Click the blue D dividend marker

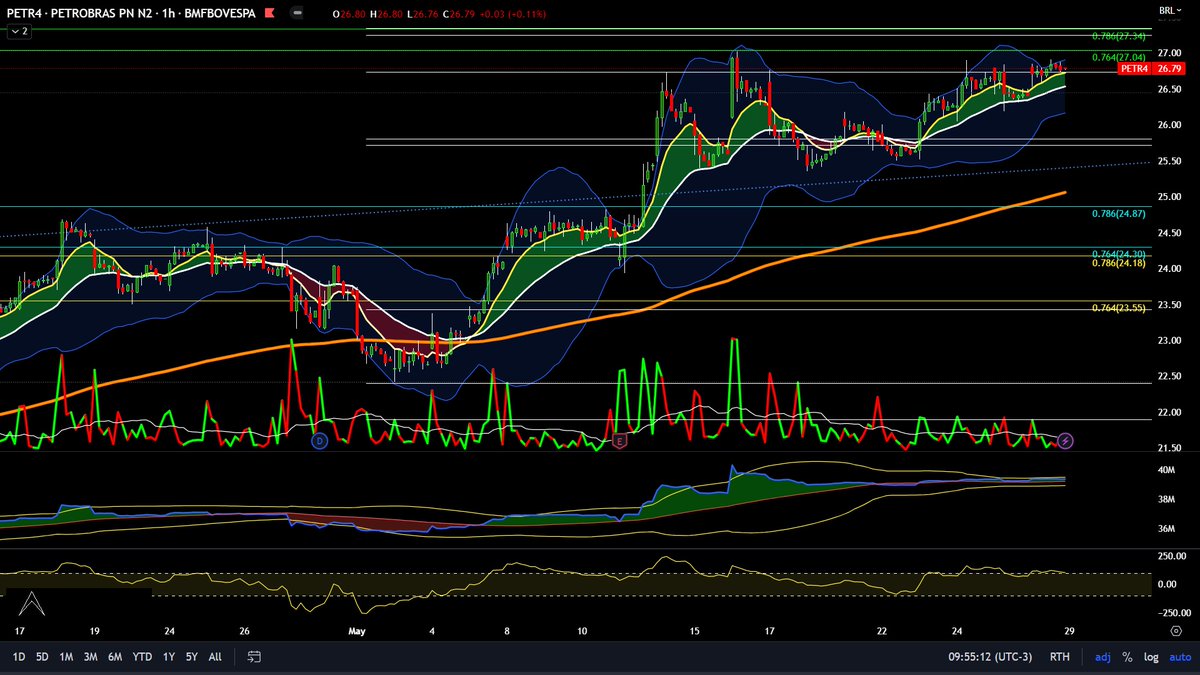tap(320, 440)
